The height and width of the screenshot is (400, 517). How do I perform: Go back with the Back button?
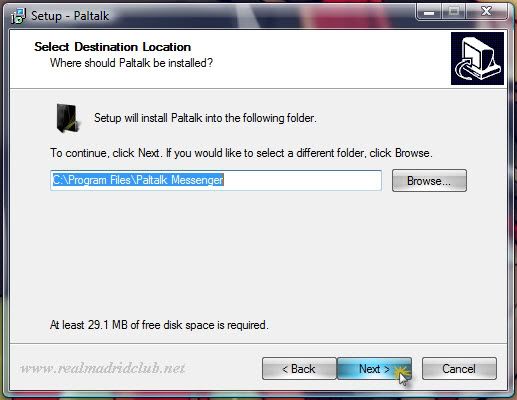tap(299, 369)
